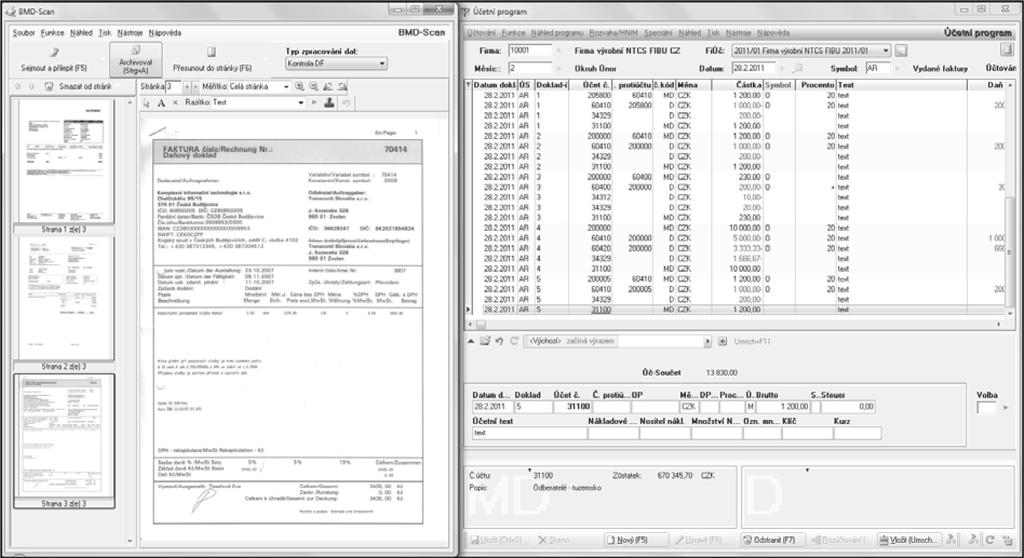Open Účtování menu in Účetní program
This screenshot has width=1024, height=558.
pos(481,33)
